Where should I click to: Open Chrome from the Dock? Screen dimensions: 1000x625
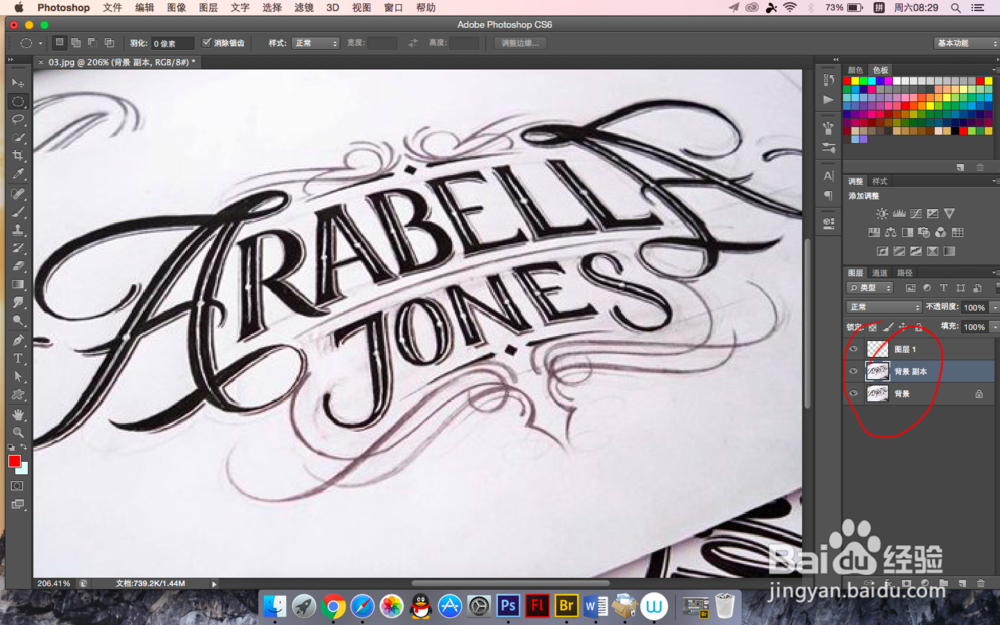[x=332, y=607]
